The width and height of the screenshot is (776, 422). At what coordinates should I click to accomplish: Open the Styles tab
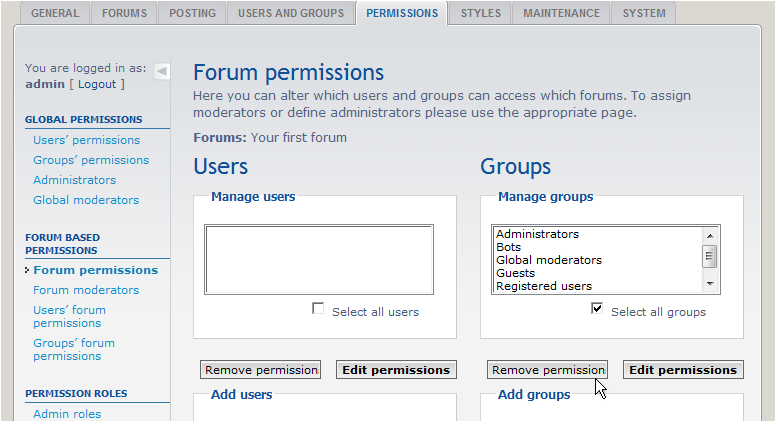click(x=481, y=13)
